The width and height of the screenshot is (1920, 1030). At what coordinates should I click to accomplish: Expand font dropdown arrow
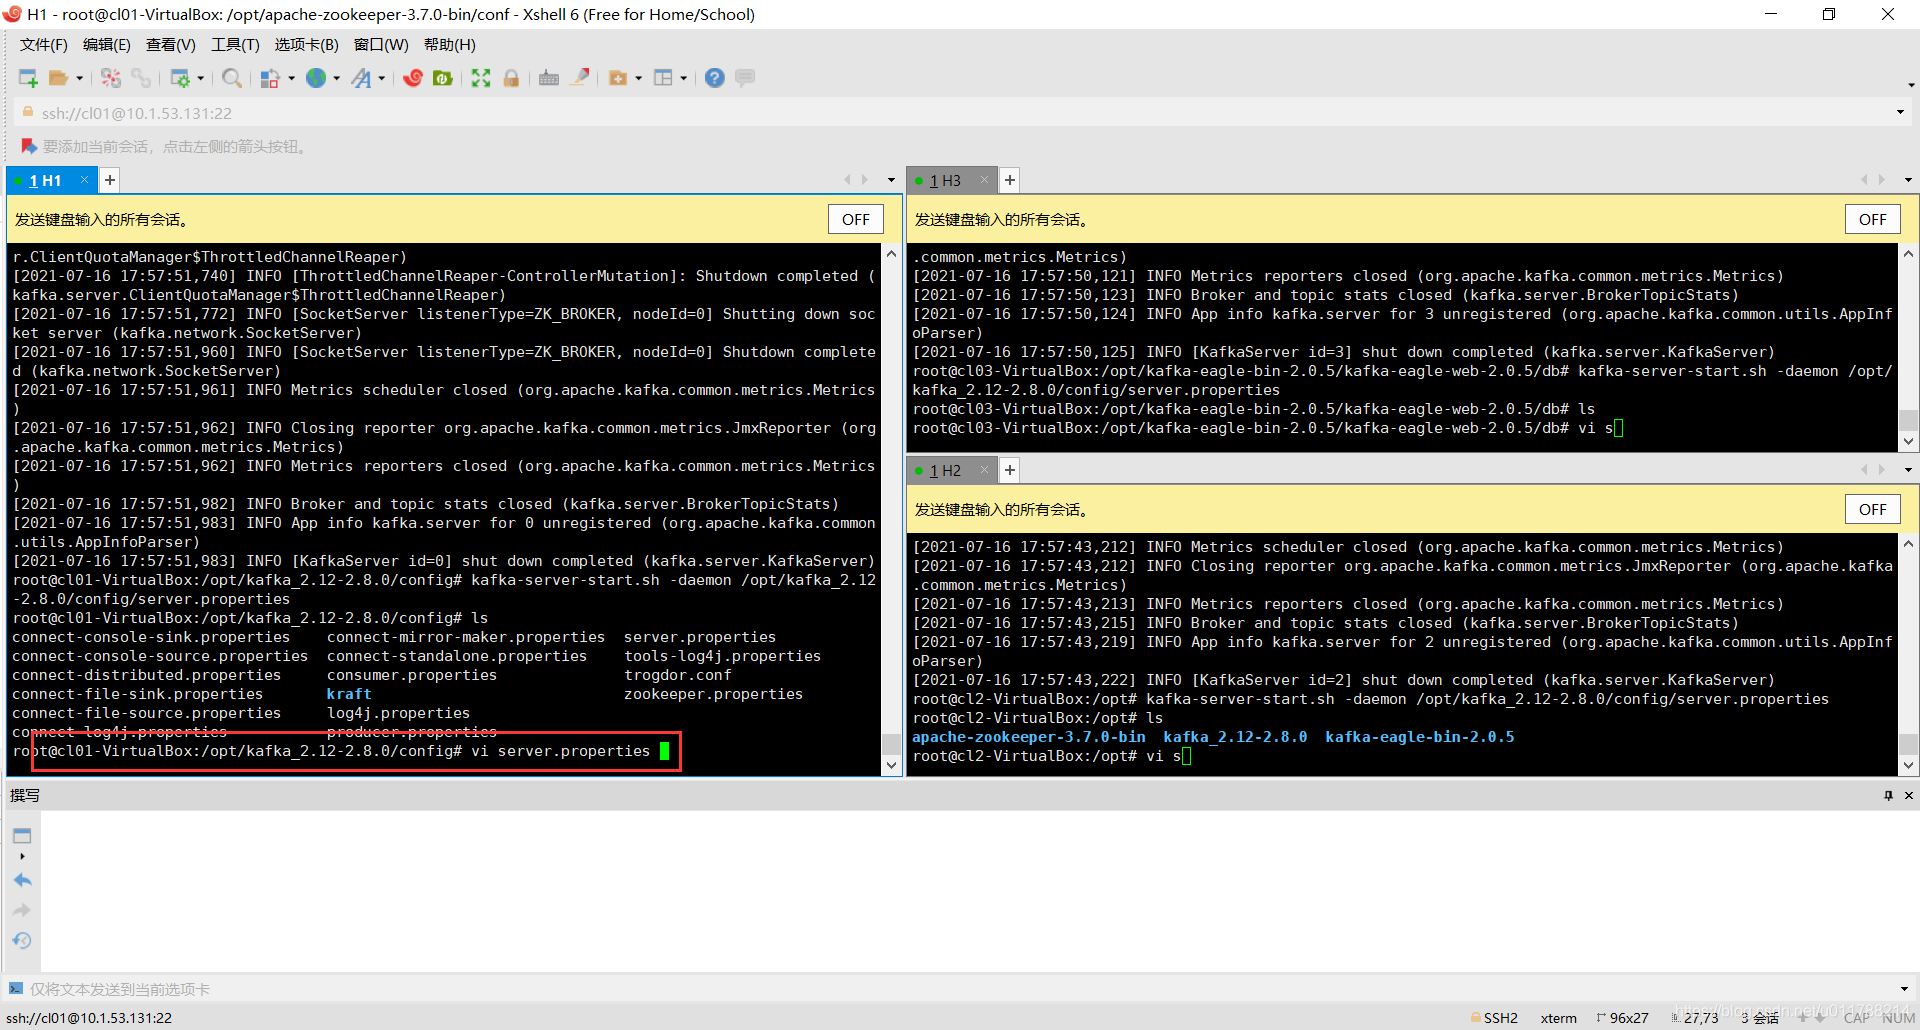pyautogui.click(x=382, y=79)
